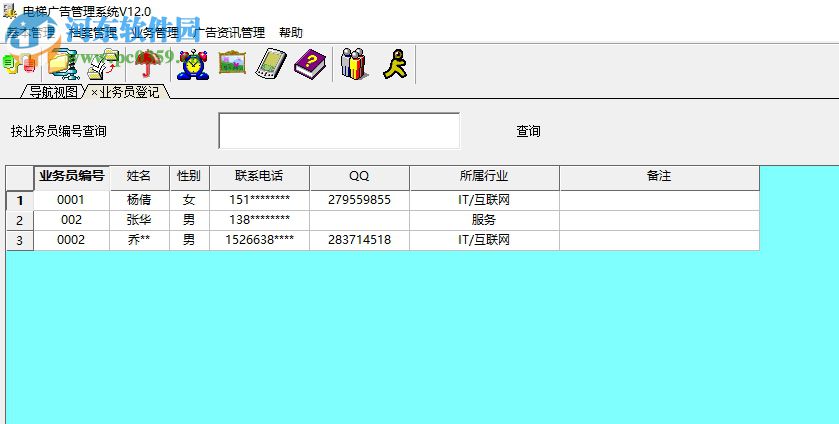Viewport: 839px width, 424px height.
Task: Click the 按业务员编号查询 label
Action: [x=58, y=131]
